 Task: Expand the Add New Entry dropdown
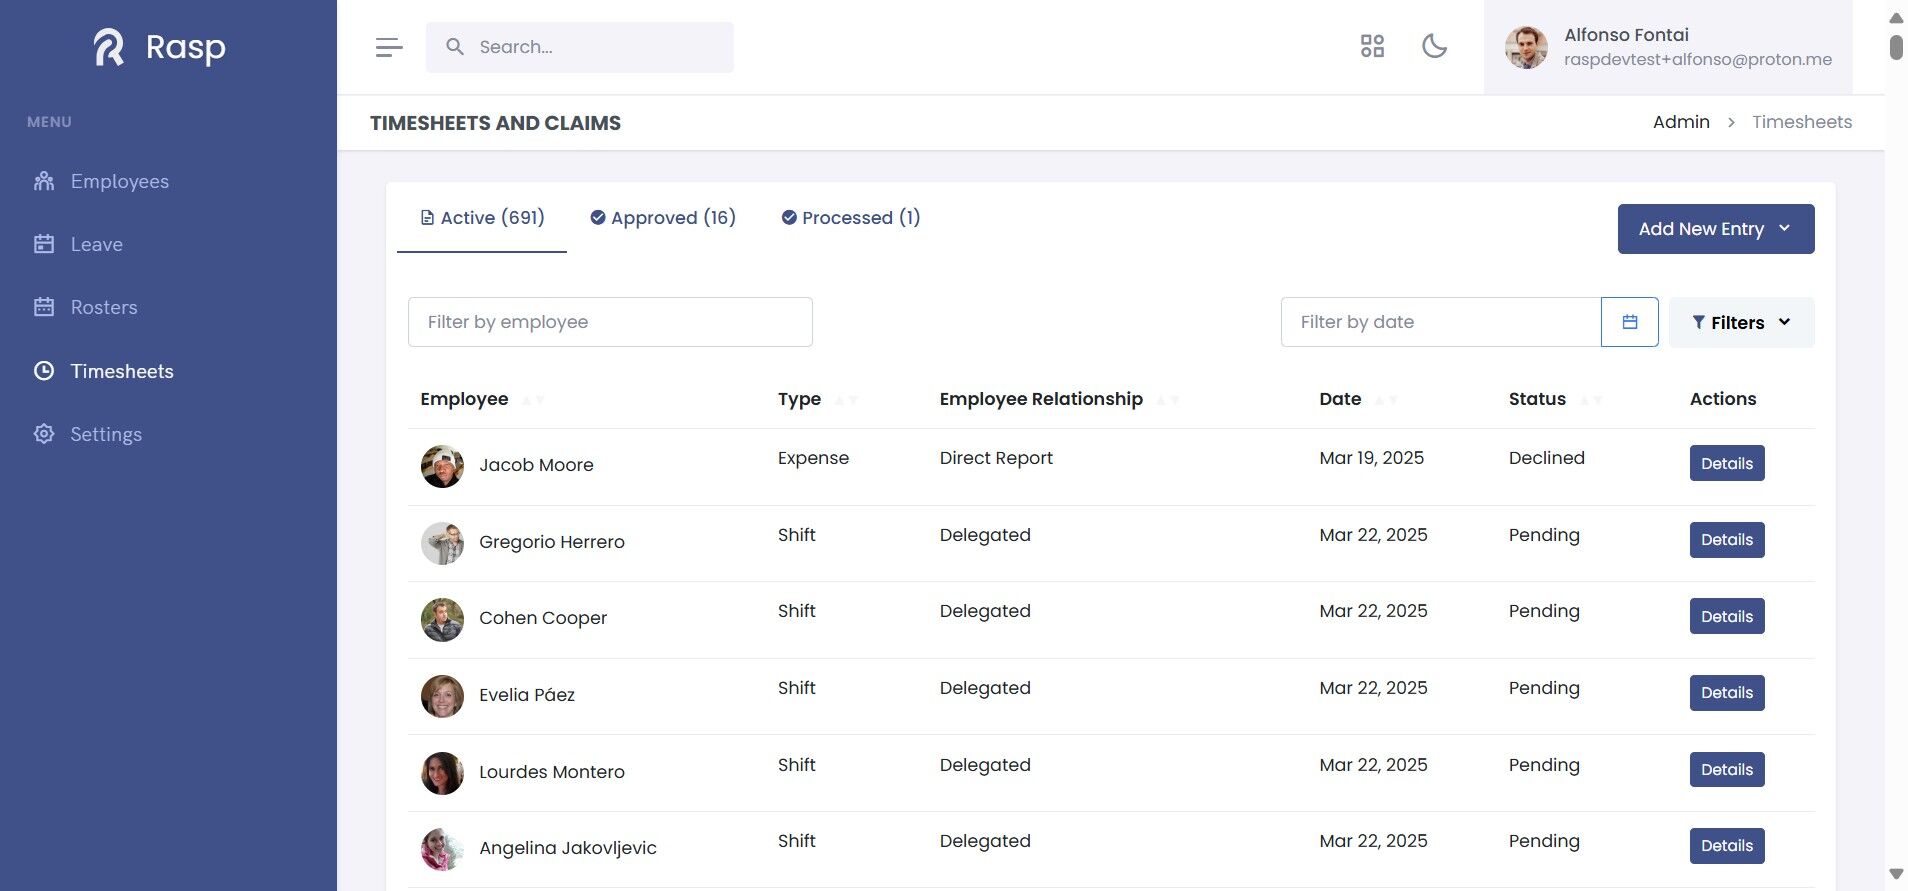tap(1715, 229)
